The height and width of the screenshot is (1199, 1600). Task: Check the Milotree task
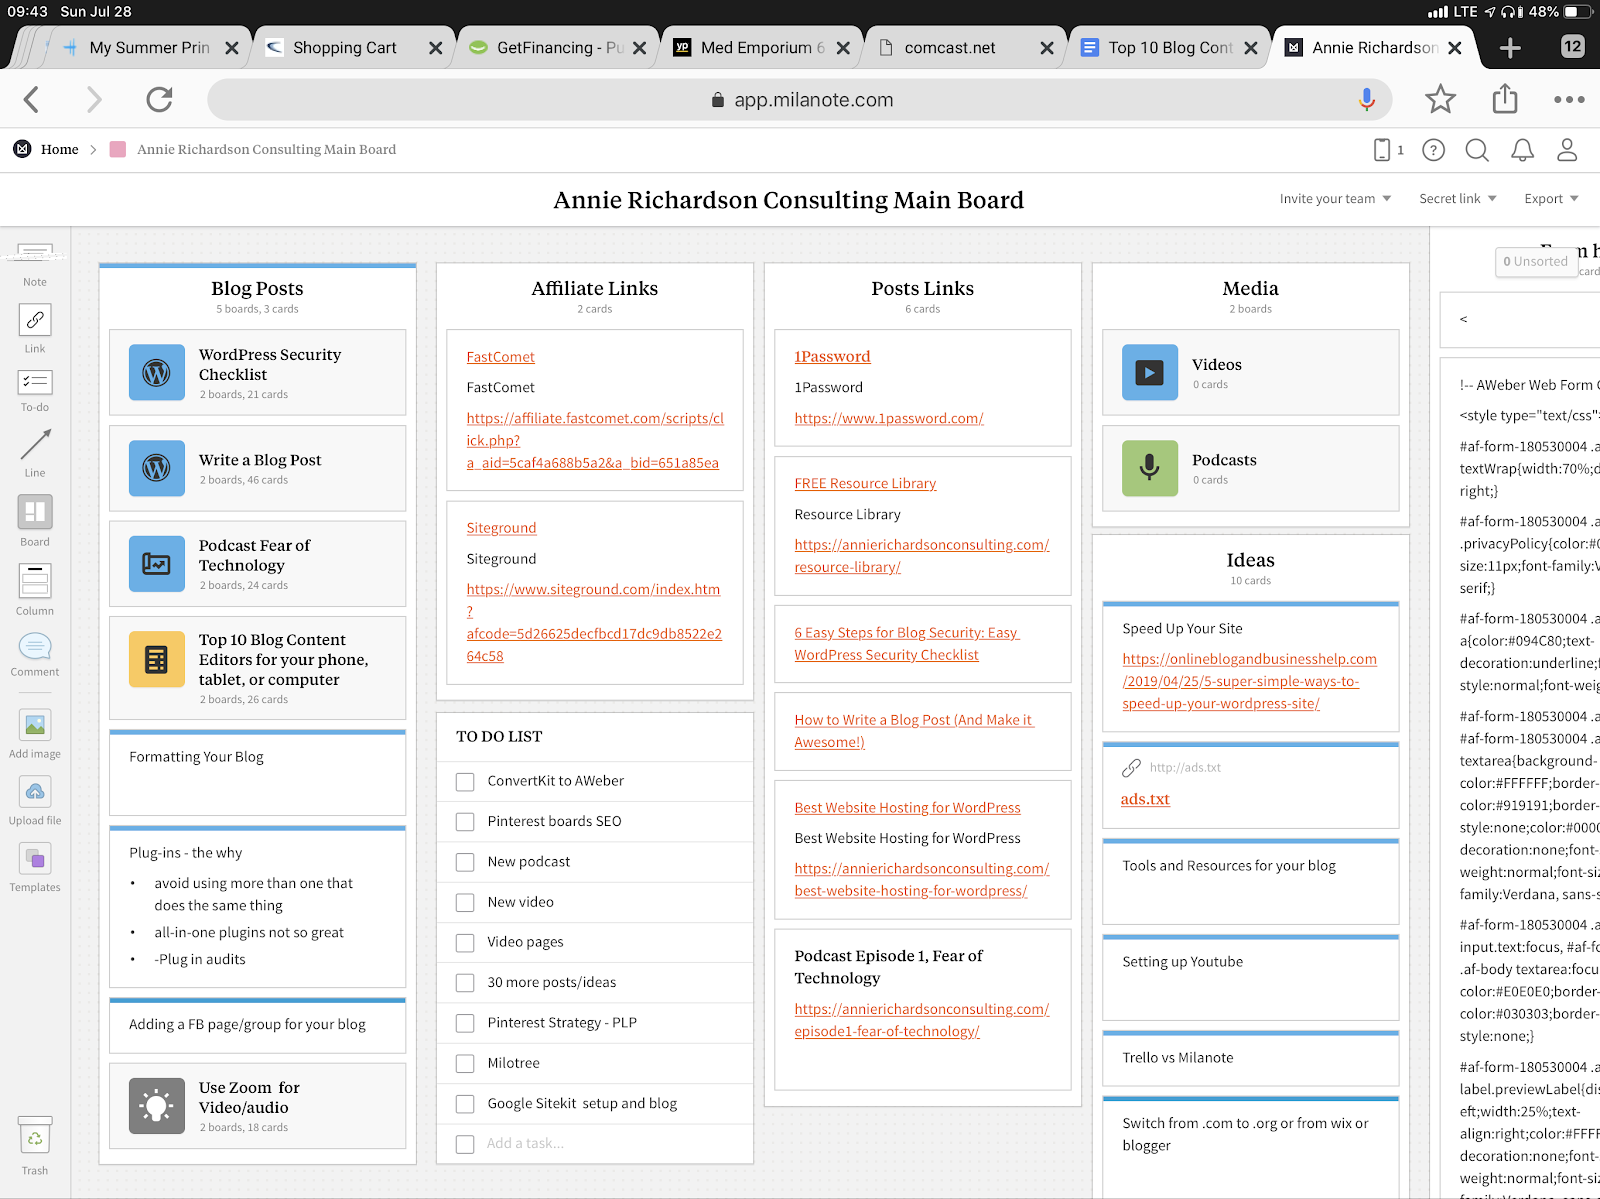tap(465, 1064)
